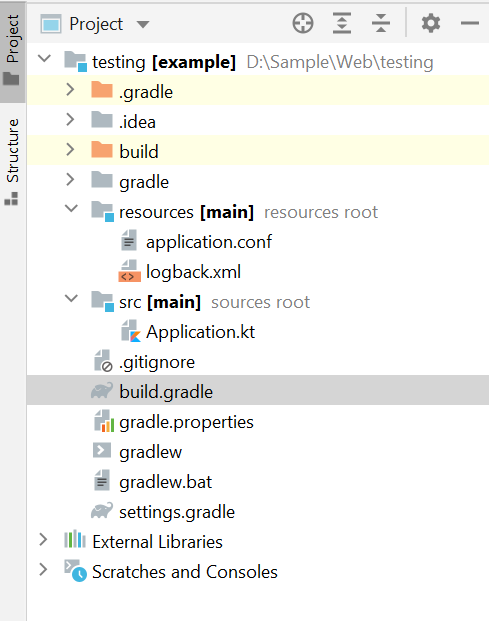Click the orange .gradle folder icon
This screenshot has width=489, height=621.
[x=102, y=90]
